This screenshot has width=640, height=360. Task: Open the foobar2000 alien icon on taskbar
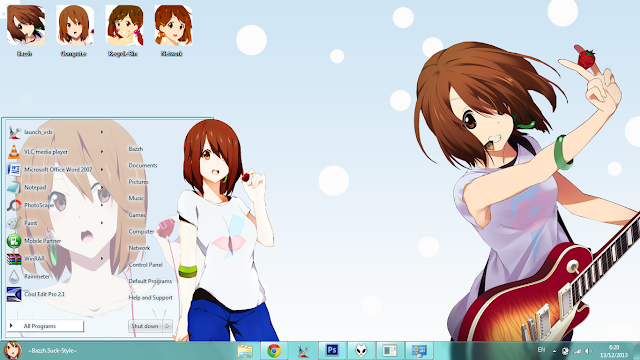point(361,351)
